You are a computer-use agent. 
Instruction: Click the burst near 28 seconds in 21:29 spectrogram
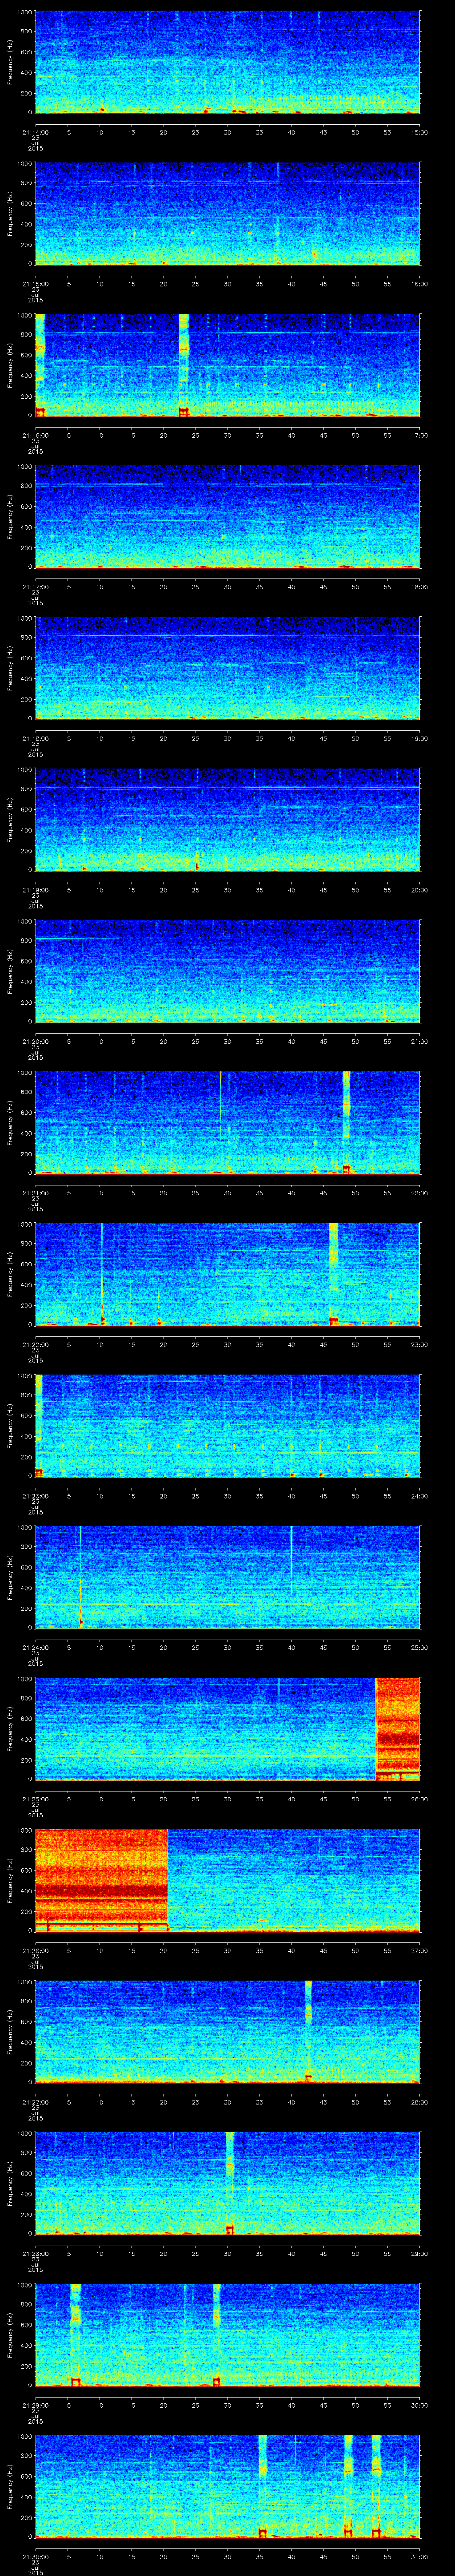(x=216, y=2334)
